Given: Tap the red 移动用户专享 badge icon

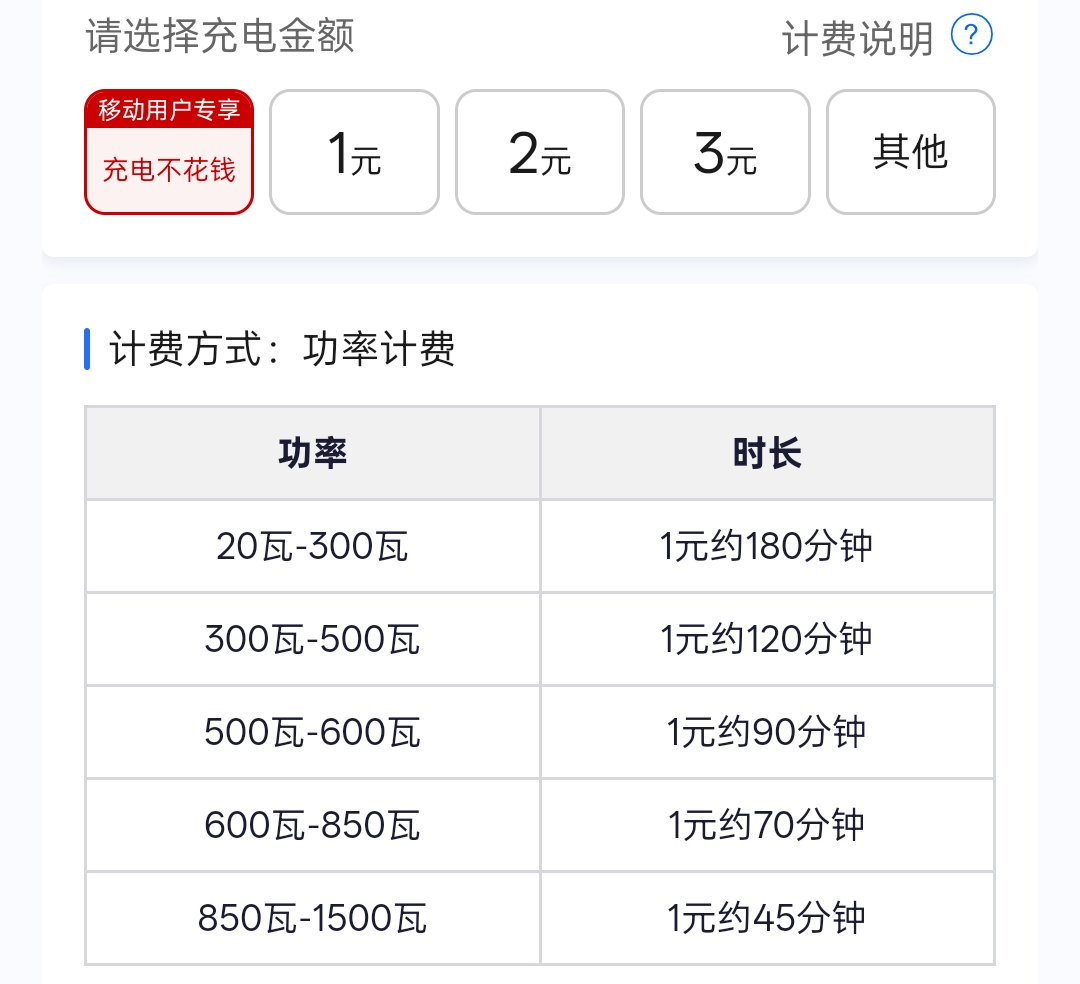Looking at the screenshot, I should pyautogui.click(x=168, y=110).
